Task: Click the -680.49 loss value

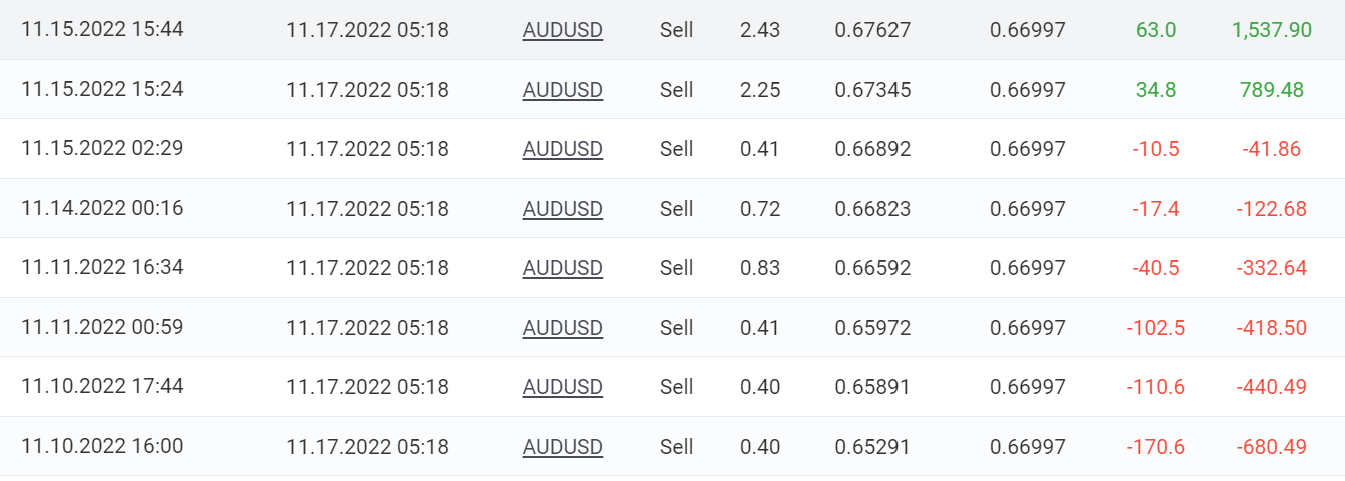Action: click(x=1272, y=447)
